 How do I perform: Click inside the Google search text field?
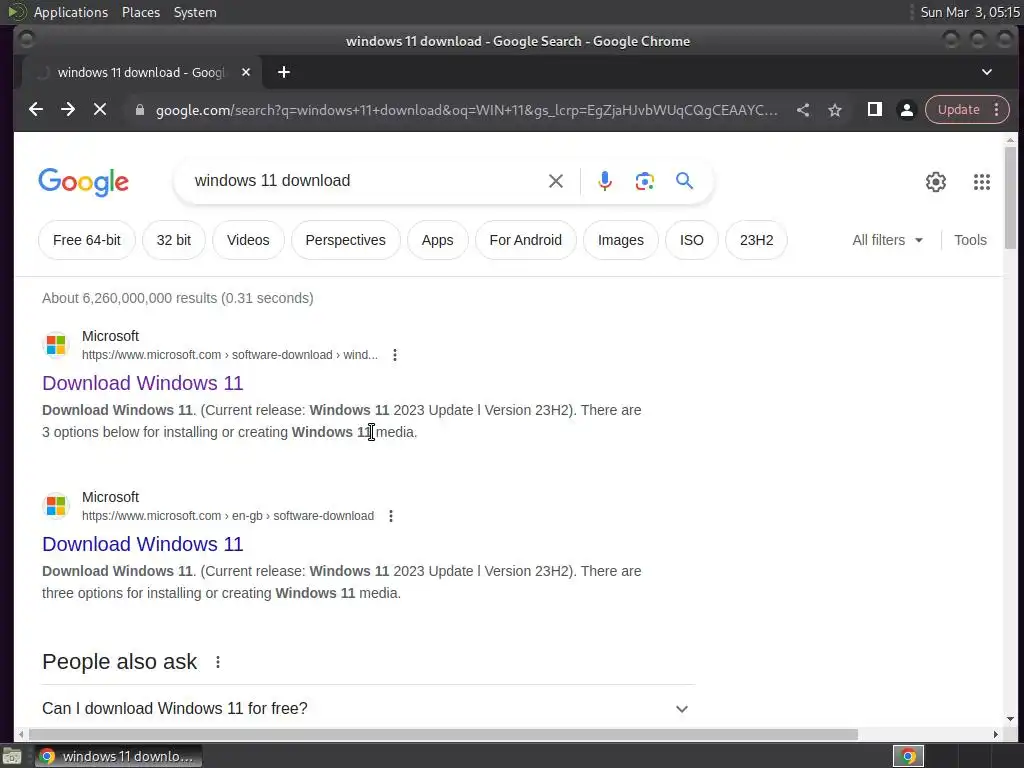[366, 181]
